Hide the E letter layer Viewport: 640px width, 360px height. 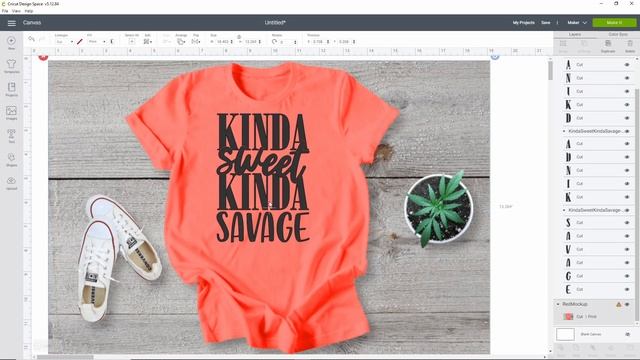click(x=627, y=289)
